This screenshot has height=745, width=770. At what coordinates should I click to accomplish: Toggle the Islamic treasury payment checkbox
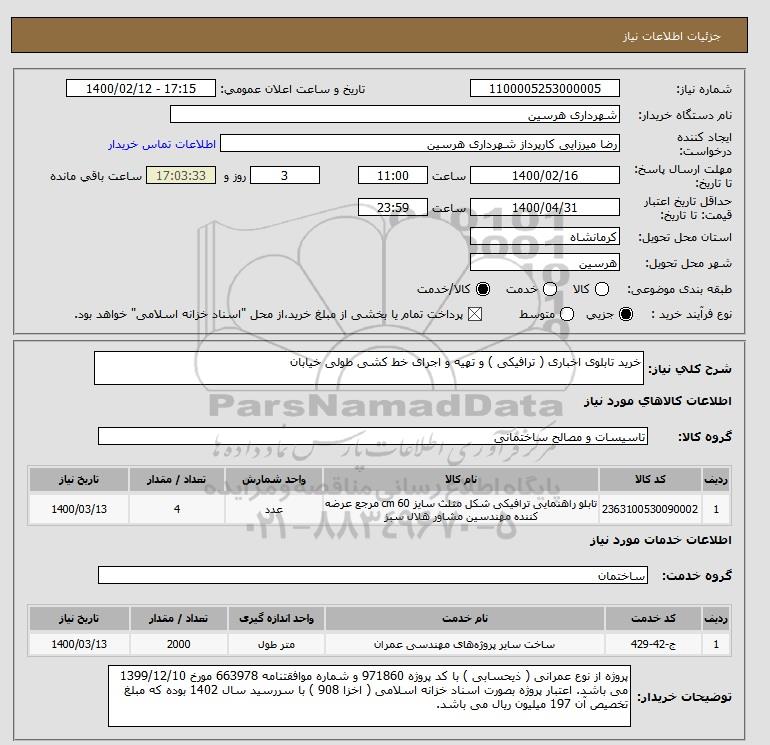point(475,314)
